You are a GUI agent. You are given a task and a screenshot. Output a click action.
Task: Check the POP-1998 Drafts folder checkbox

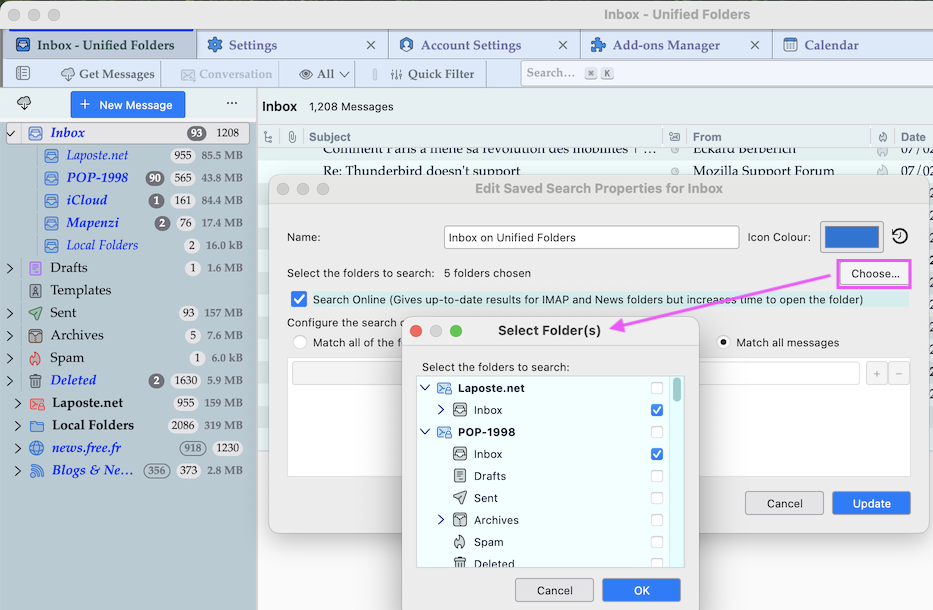click(657, 476)
